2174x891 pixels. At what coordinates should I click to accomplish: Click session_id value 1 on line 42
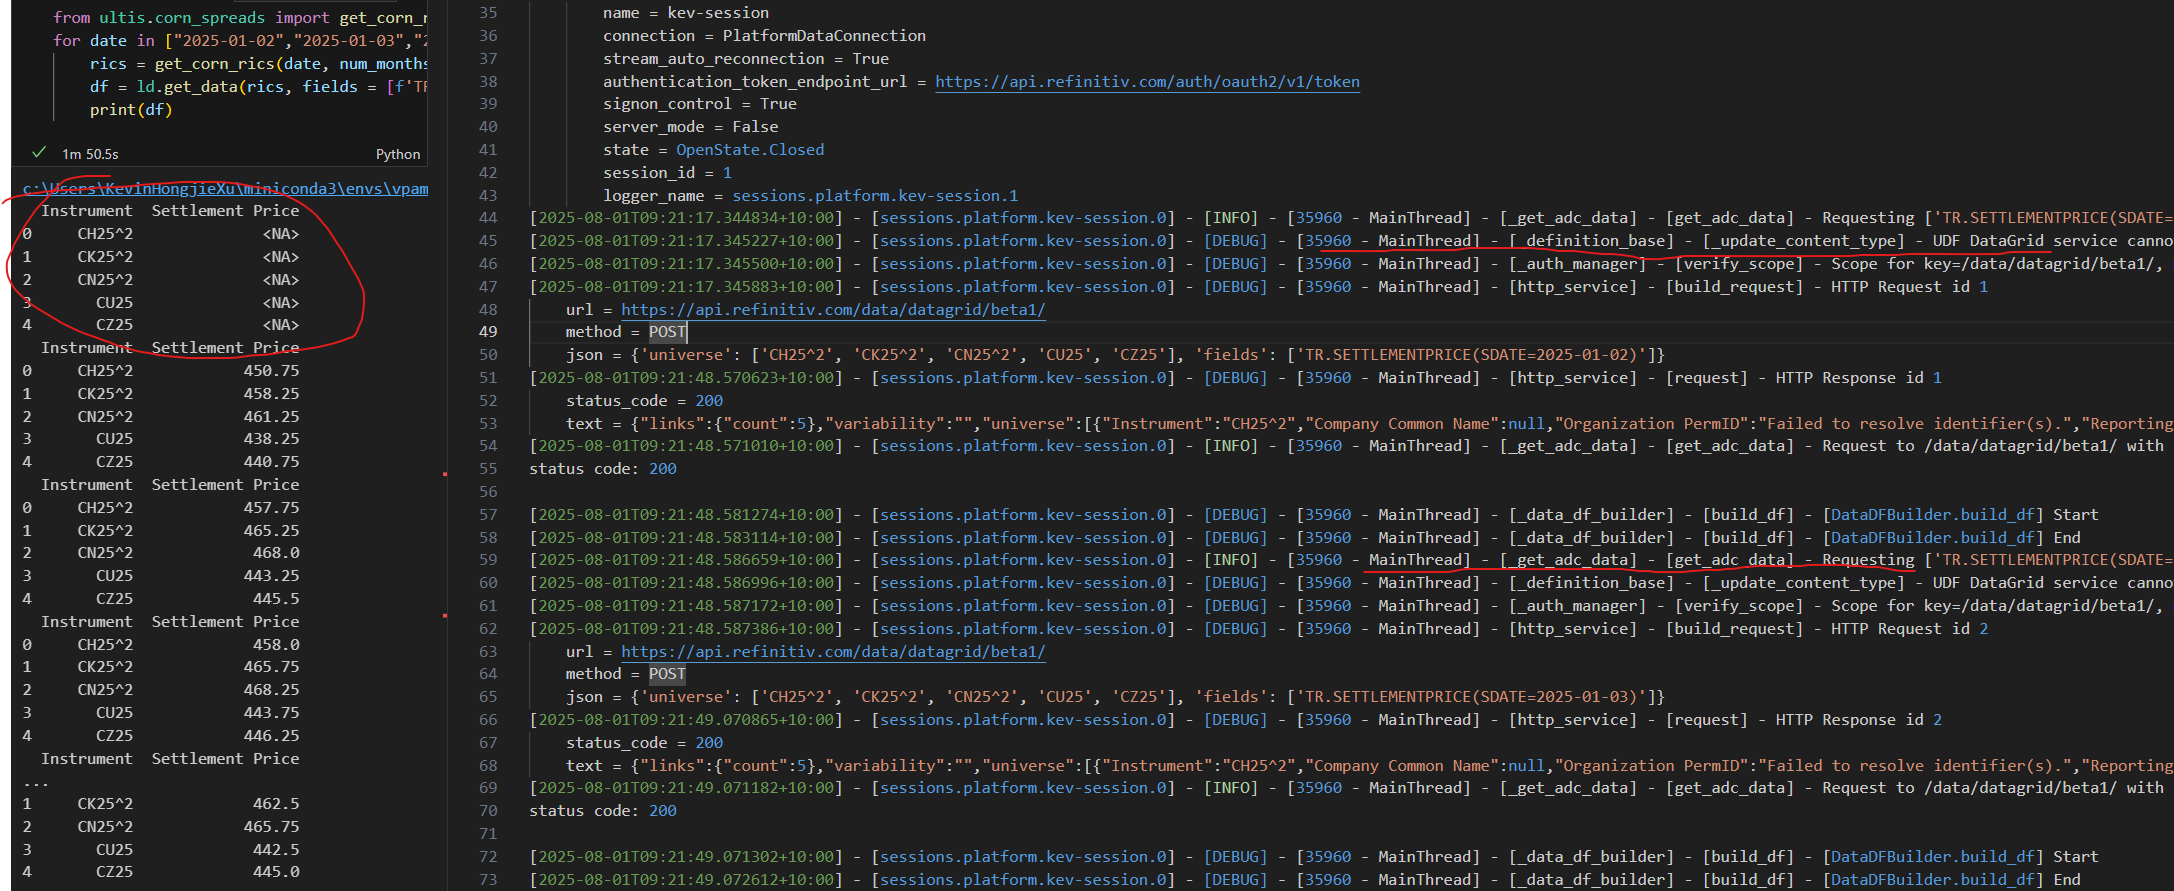click(x=727, y=173)
